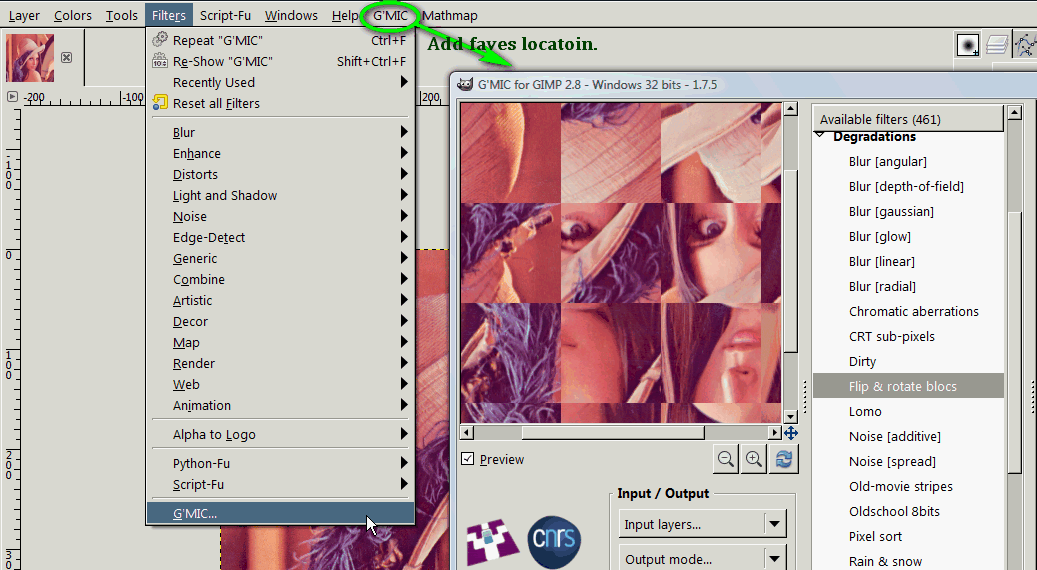Toggle the Preview checkbox
The height and width of the screenshot is (570, 1037).
click(468, 459)
